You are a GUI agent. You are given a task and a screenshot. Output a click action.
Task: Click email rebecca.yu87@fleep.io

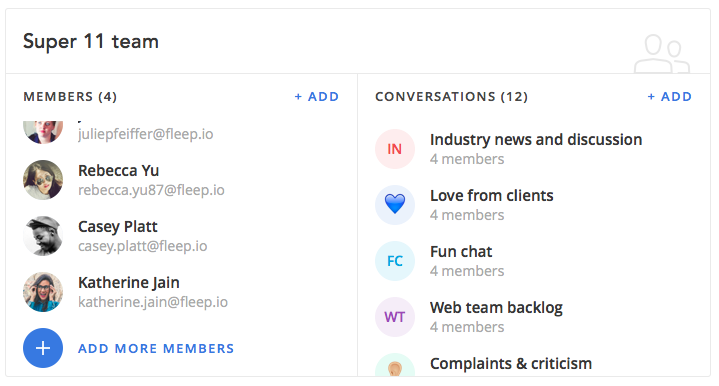[151, 190]
